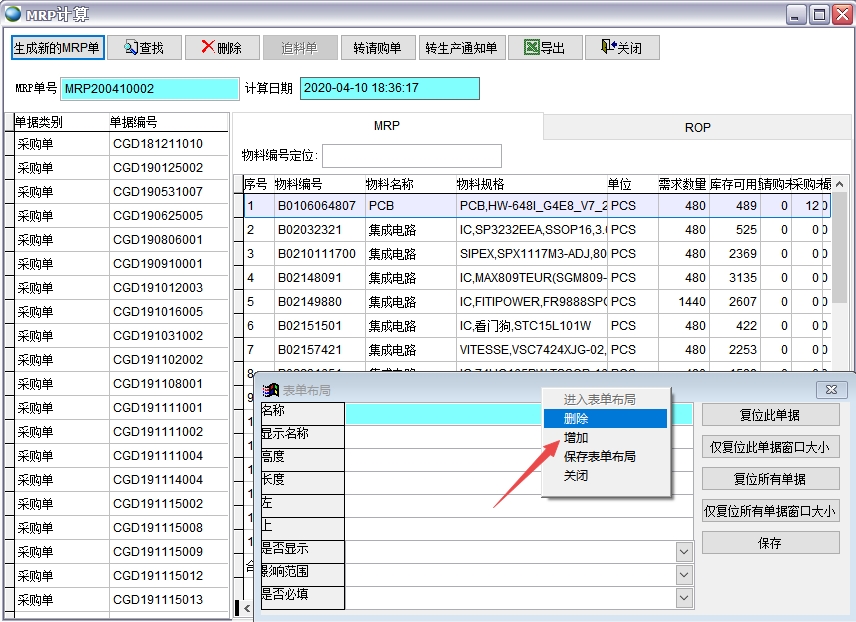Expand the 是否必填 dropdown
856x622 pixels.
pyautogui.click(x=684, y=596)
